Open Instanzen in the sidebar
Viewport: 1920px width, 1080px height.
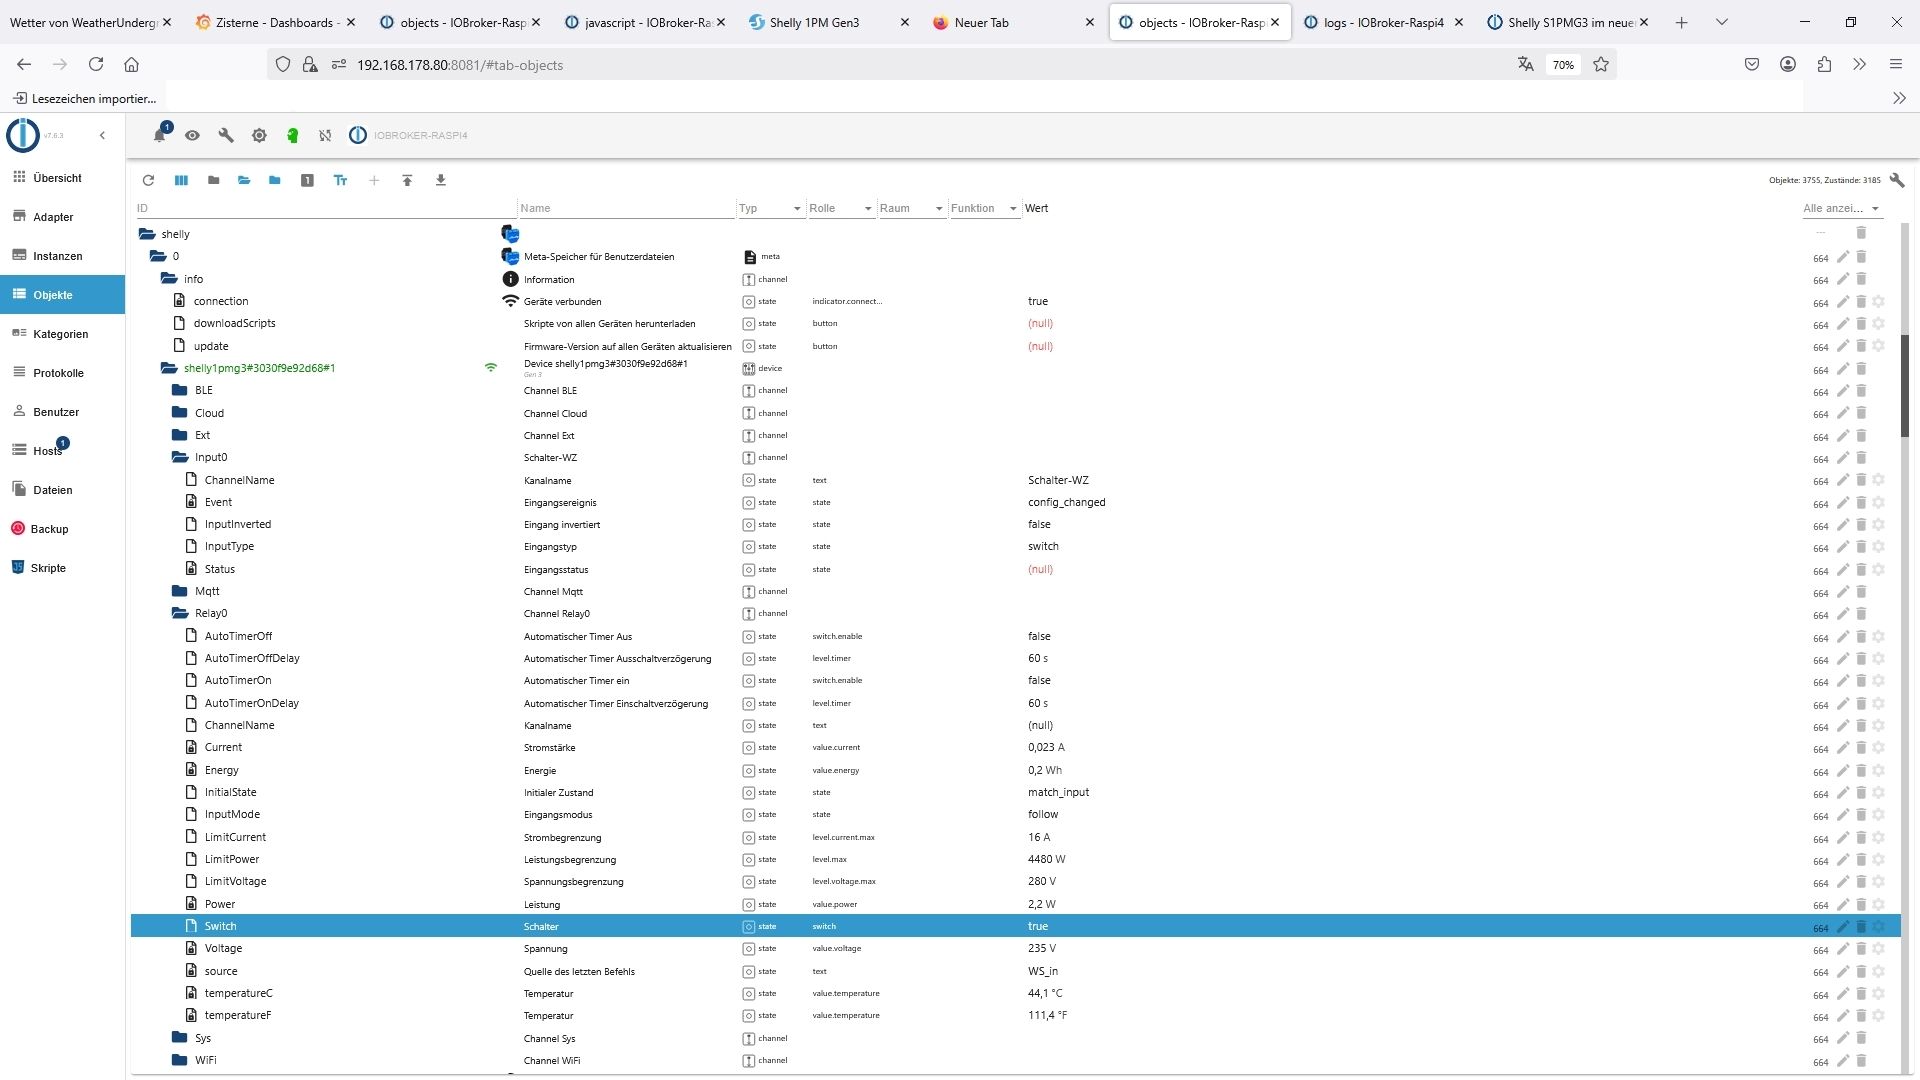[57, 256]
